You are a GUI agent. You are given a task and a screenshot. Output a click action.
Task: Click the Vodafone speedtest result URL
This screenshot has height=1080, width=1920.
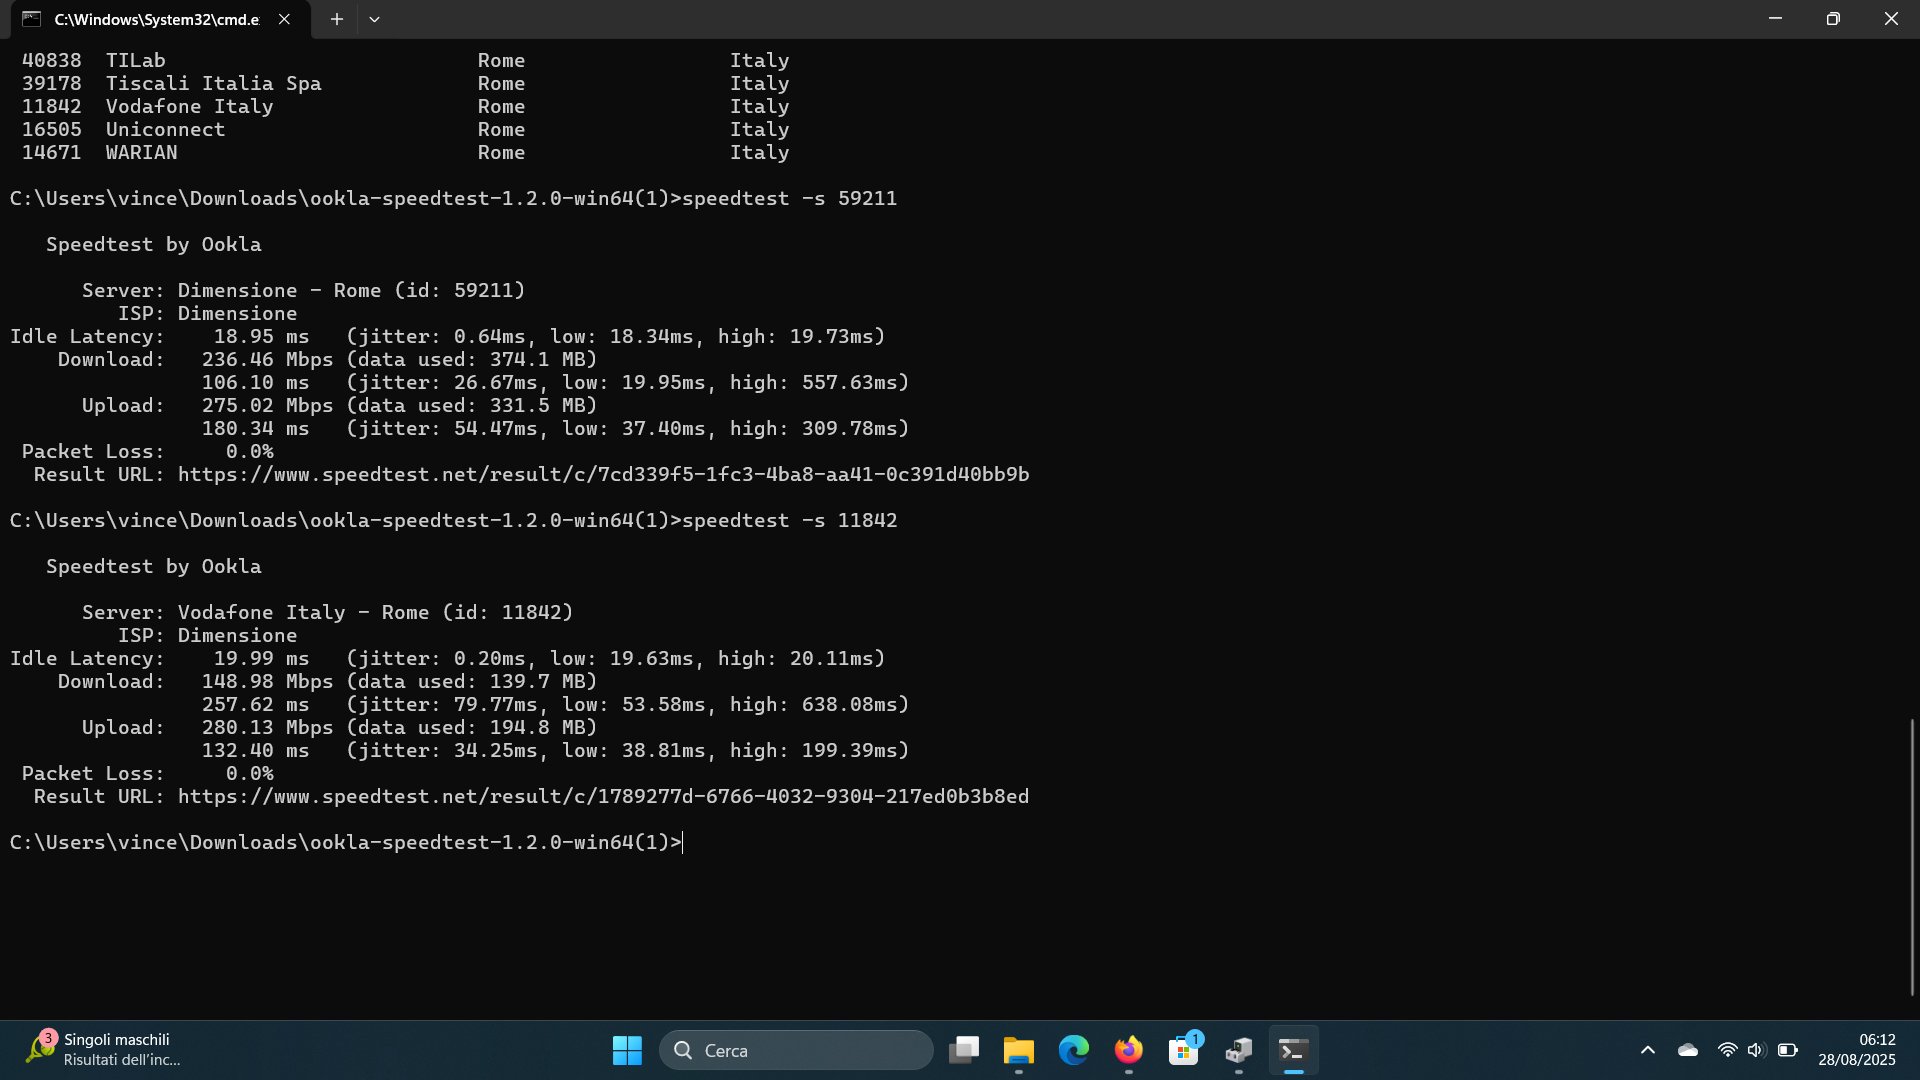[603, 797]
